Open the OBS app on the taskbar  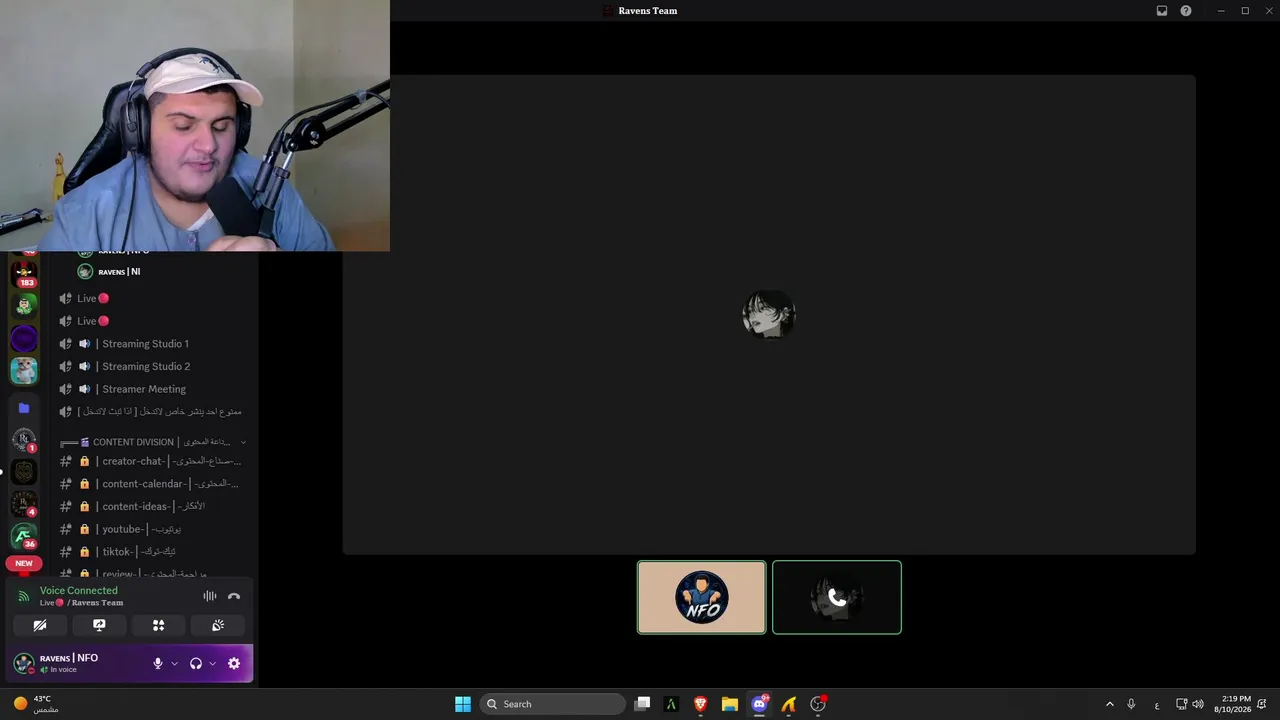(x=818, y=704)
